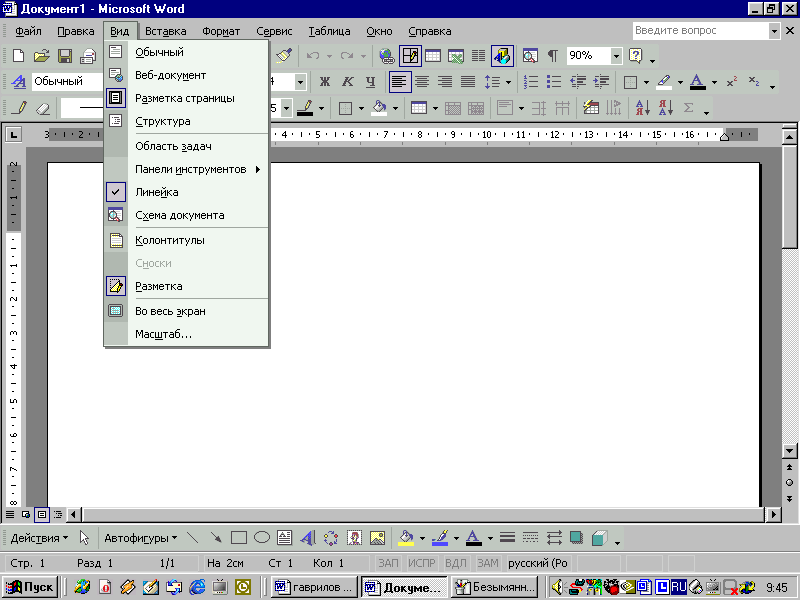Click the Пуск start button
Screen dimensions: 800x600
[x=30, y=587]
